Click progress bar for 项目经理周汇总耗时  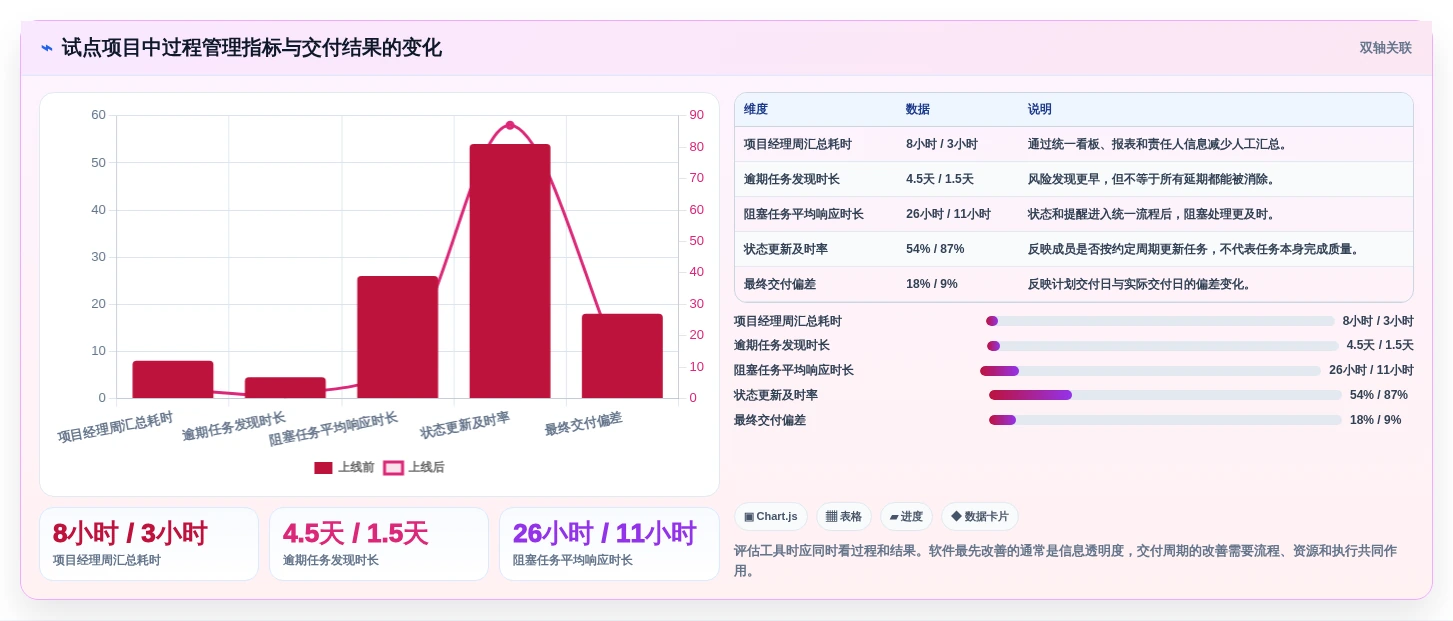click(1160, 321)
